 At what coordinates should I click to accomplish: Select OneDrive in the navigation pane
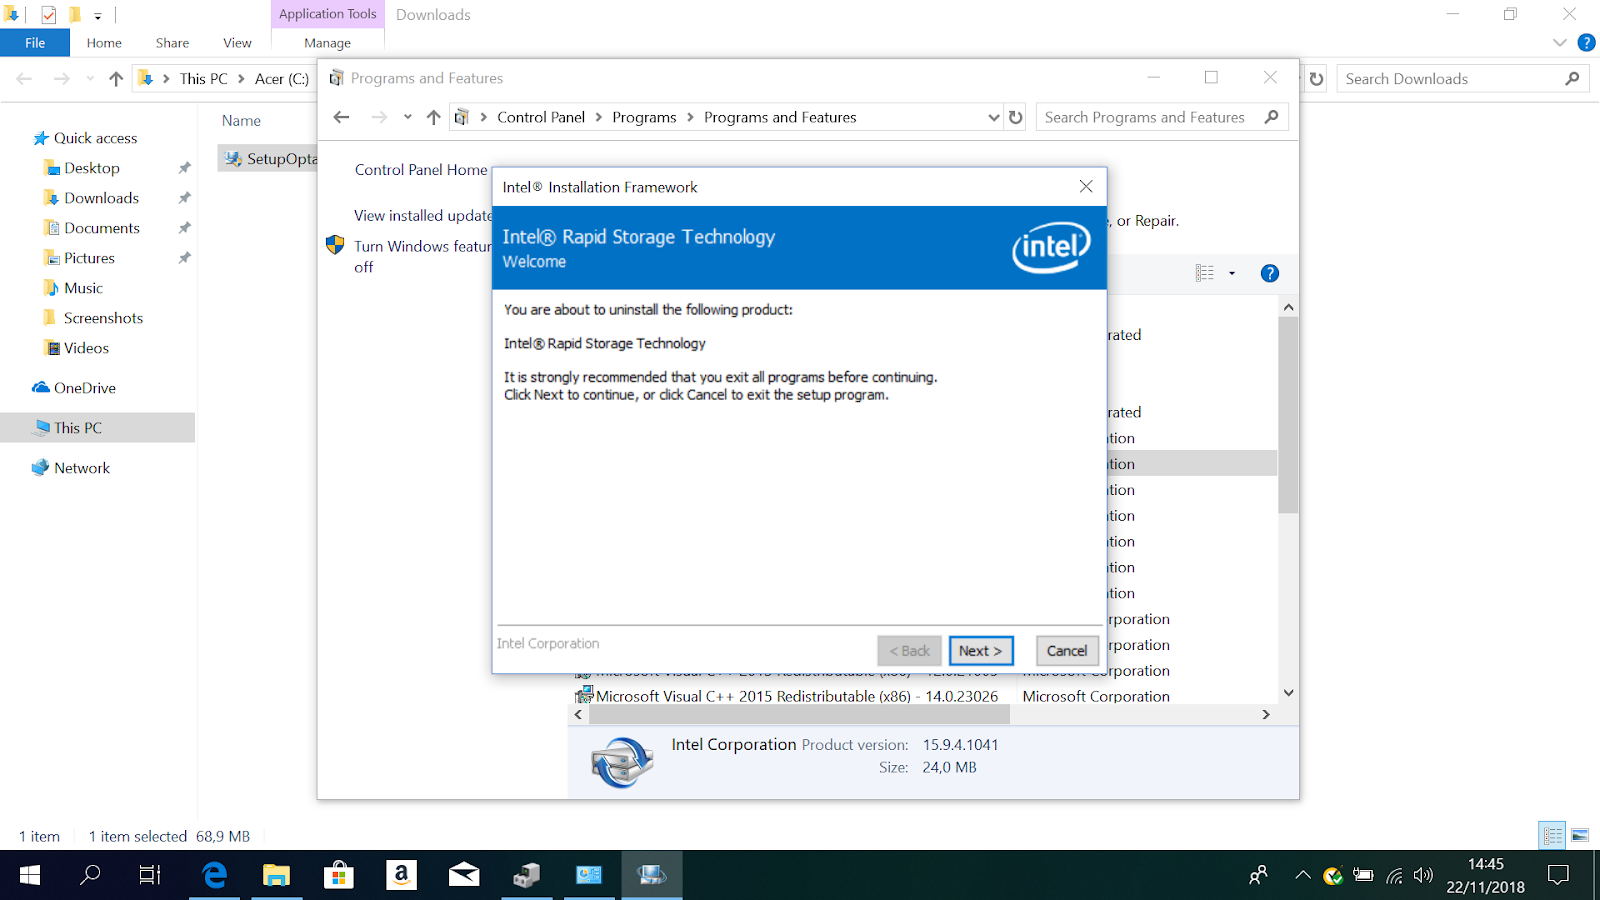click(84, 388)
